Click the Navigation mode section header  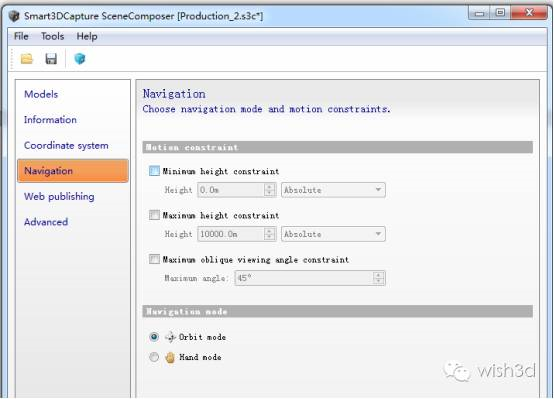point(337,311)
